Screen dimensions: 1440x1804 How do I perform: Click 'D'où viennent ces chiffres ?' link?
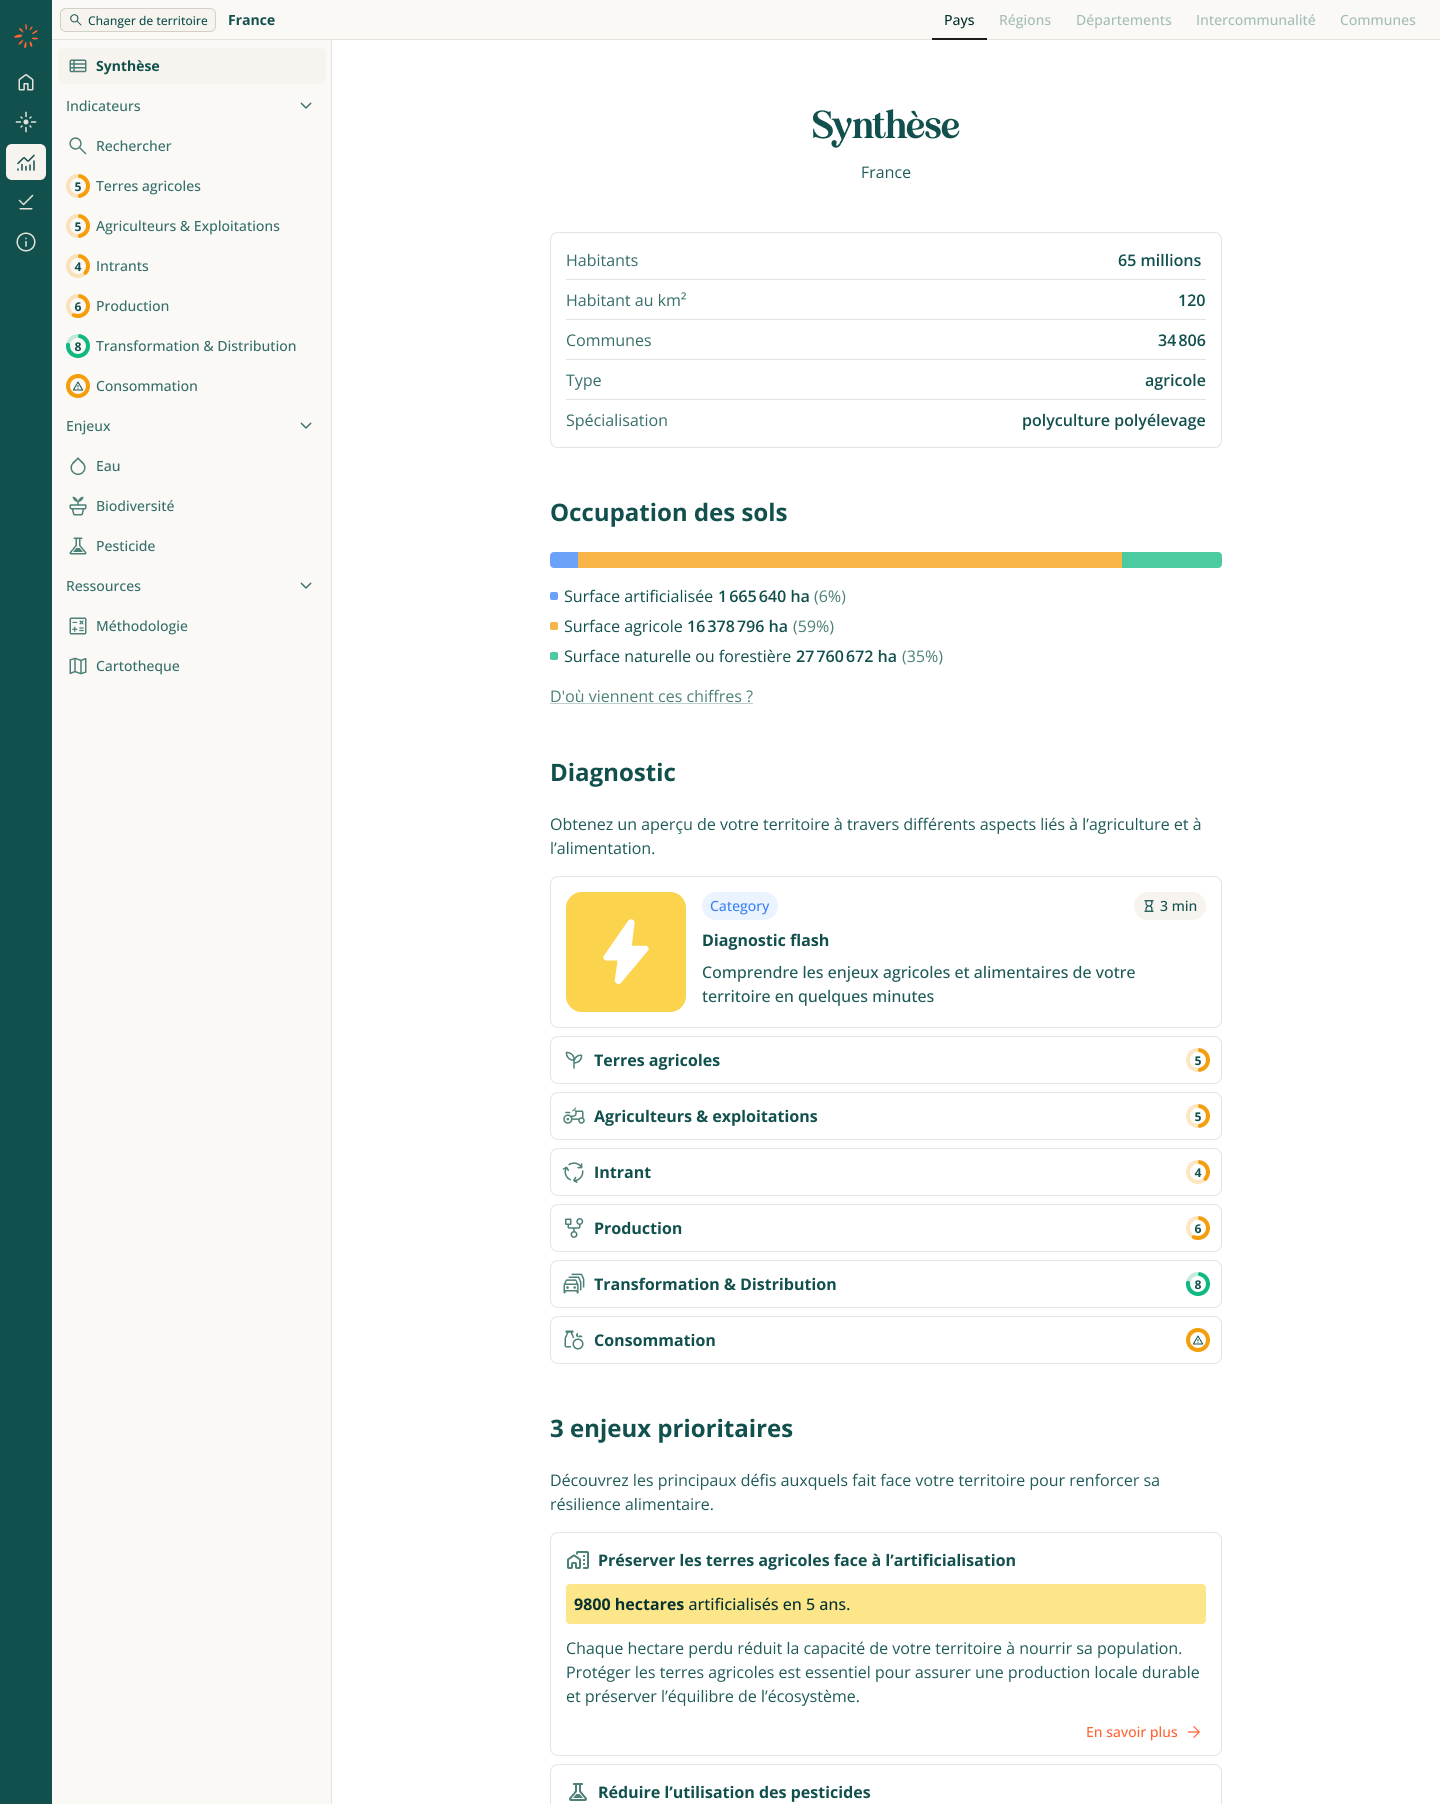pos(651,696)
